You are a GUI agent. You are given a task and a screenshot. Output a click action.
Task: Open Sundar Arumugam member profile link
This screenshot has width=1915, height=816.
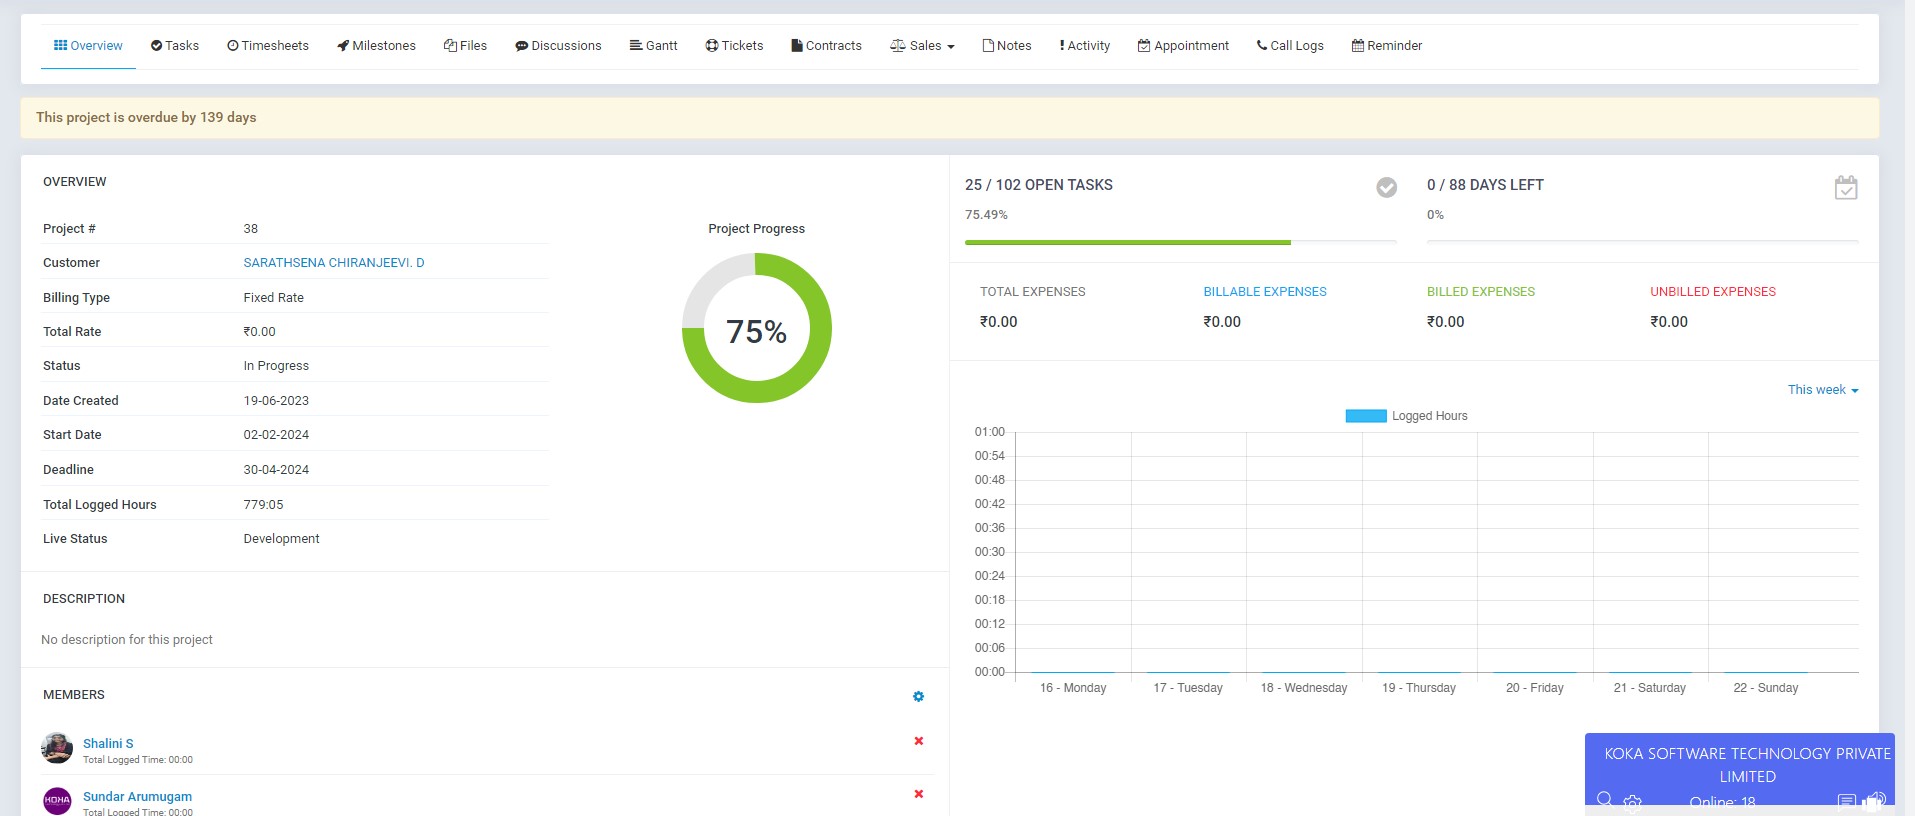(137, 796)
